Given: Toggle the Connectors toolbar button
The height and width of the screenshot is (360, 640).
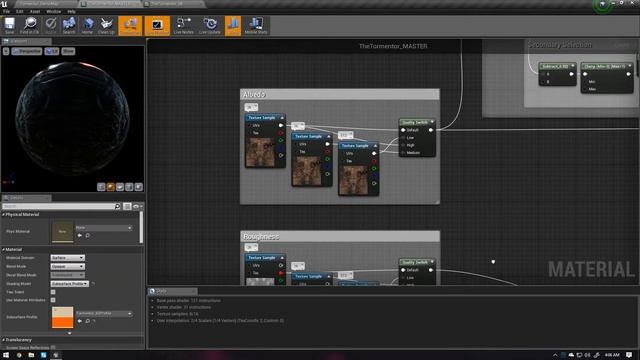Looking at the screenshot, I should [x=130, y=26].
